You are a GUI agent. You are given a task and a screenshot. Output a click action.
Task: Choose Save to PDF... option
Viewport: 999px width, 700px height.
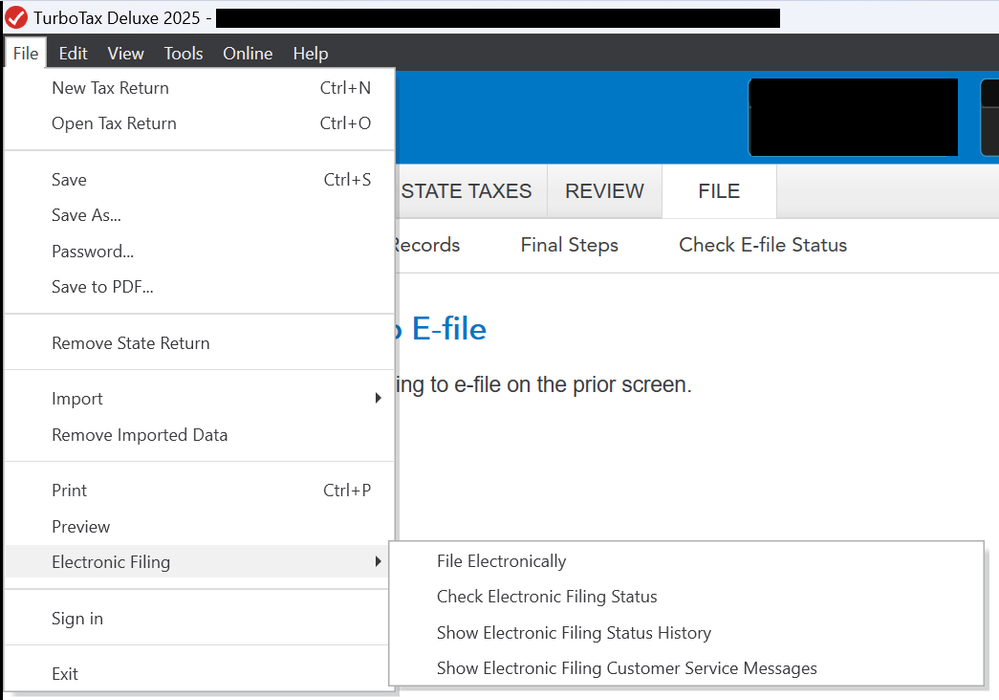[102, 287]
